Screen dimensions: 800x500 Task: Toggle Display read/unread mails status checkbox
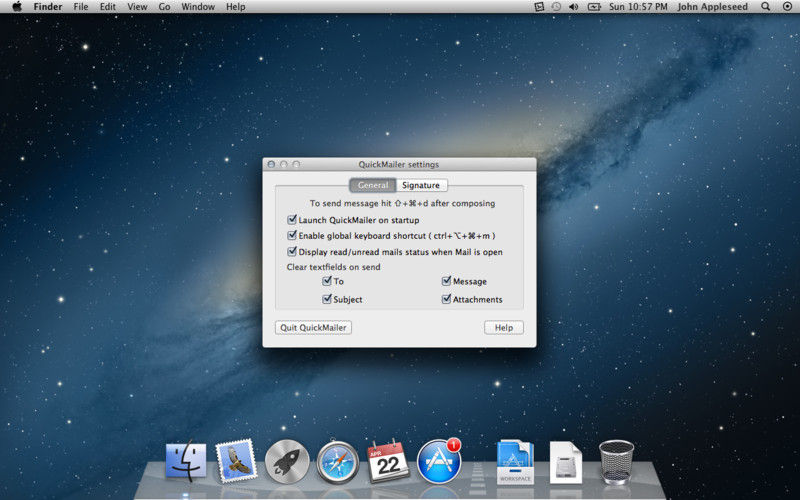[x=292, y=252]
